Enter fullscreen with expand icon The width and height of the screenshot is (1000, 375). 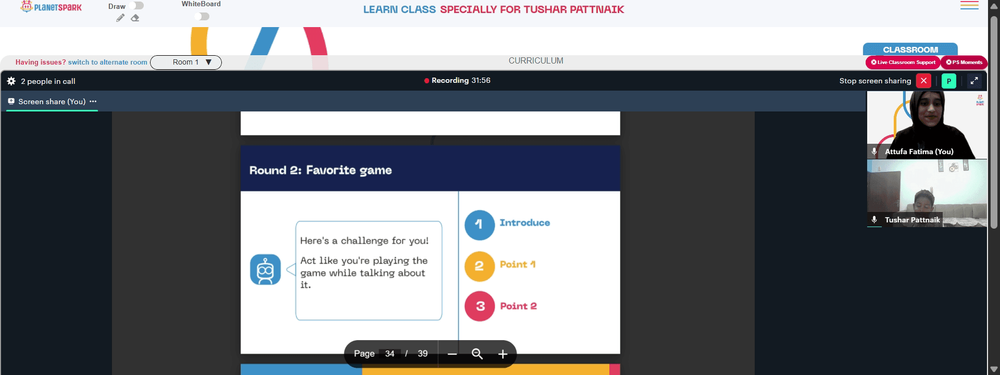click(974, 81)
